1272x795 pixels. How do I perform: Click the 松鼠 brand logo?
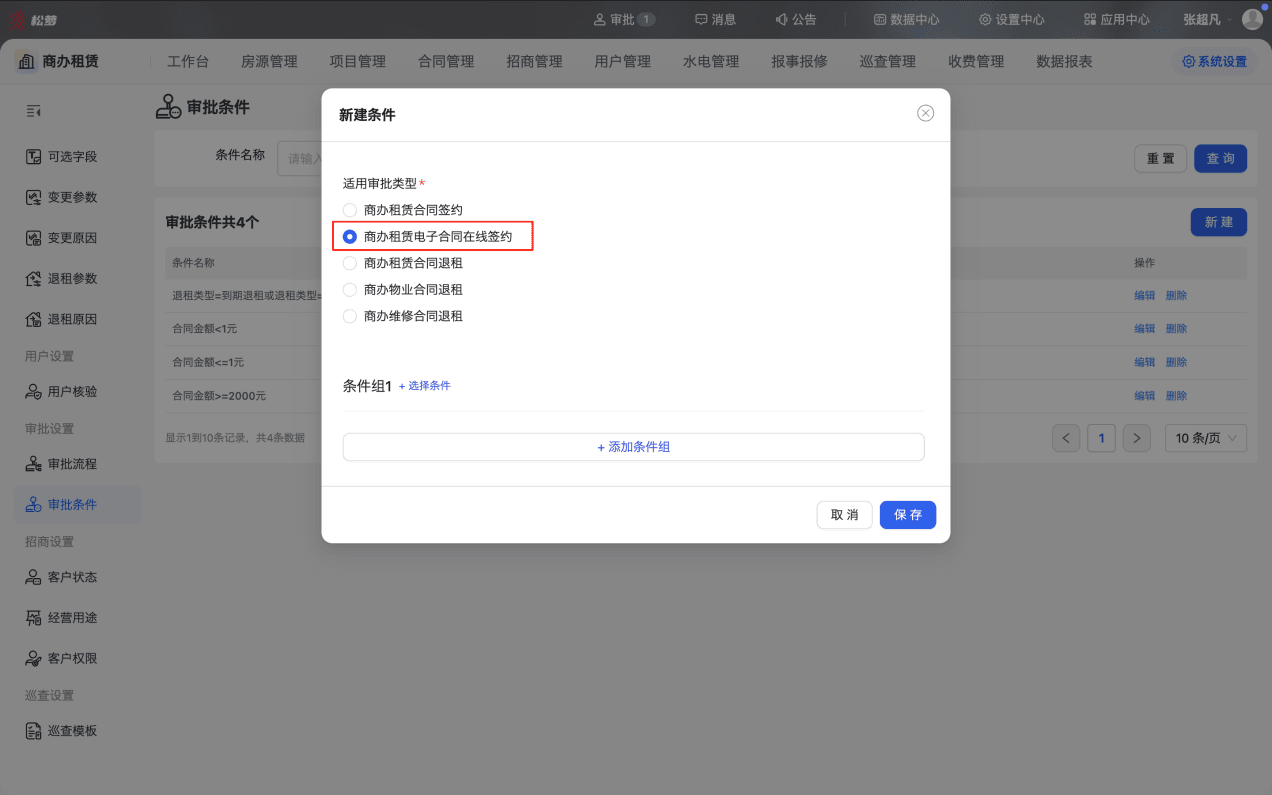(x=35, y=19)
